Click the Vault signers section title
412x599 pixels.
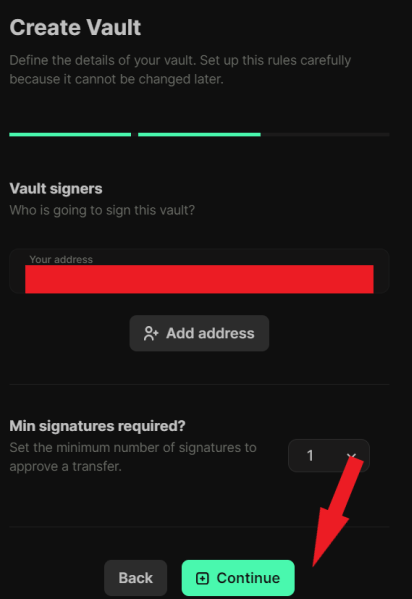point(56,189)
